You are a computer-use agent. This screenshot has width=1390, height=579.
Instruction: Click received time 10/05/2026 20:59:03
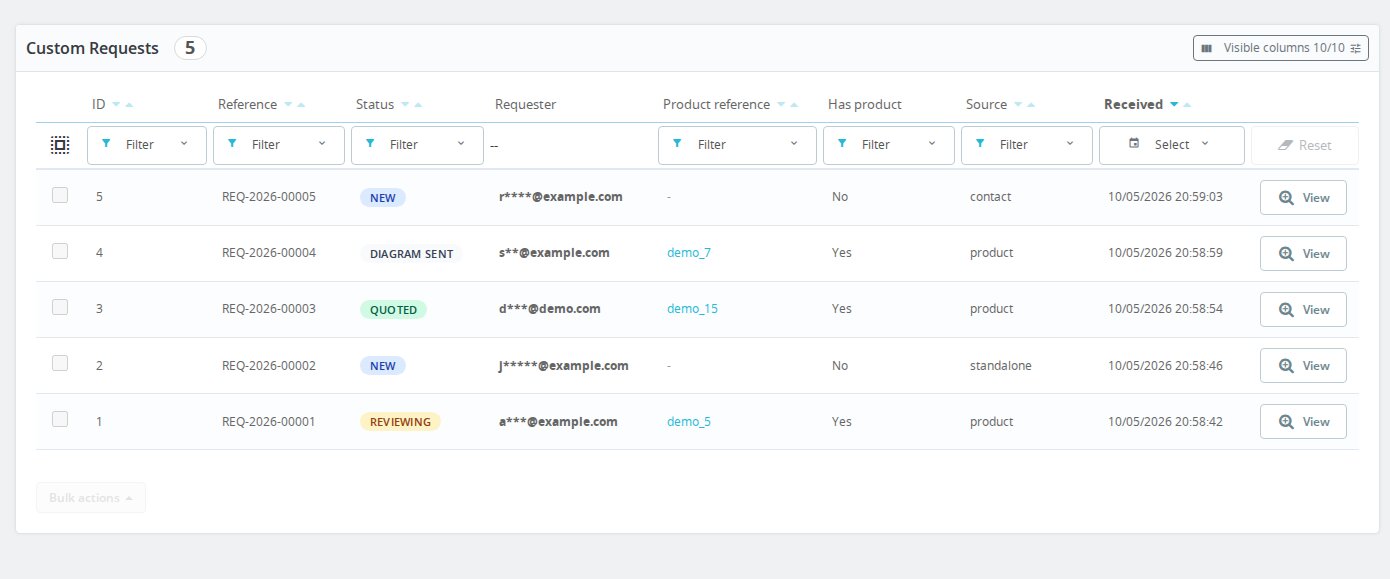(1166, 197)
